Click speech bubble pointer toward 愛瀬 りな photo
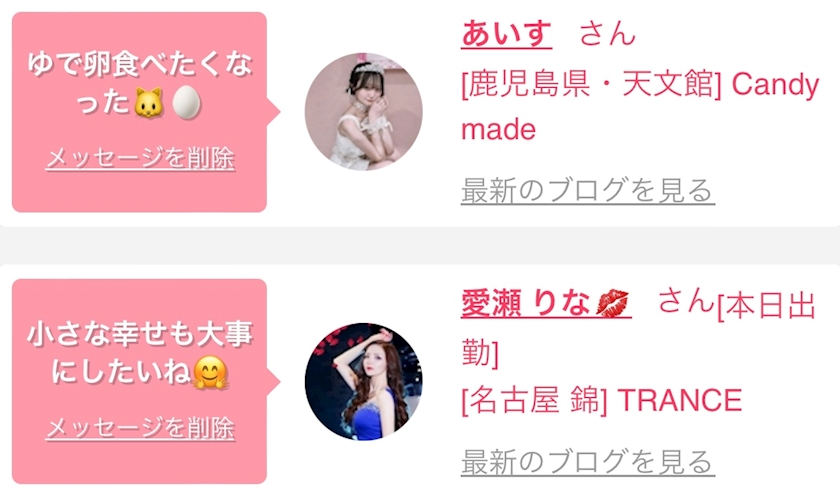This screenshot has width=840, height=496. [x=273, y=381]
